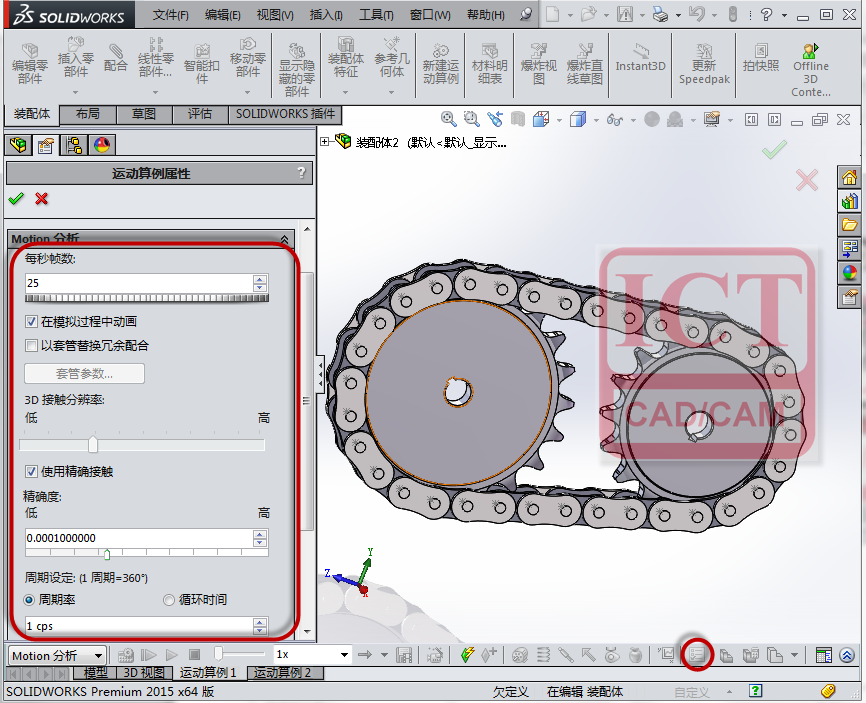
Task: Toggle the 在模拟过程中动画 checkbox
Action: 31,321
